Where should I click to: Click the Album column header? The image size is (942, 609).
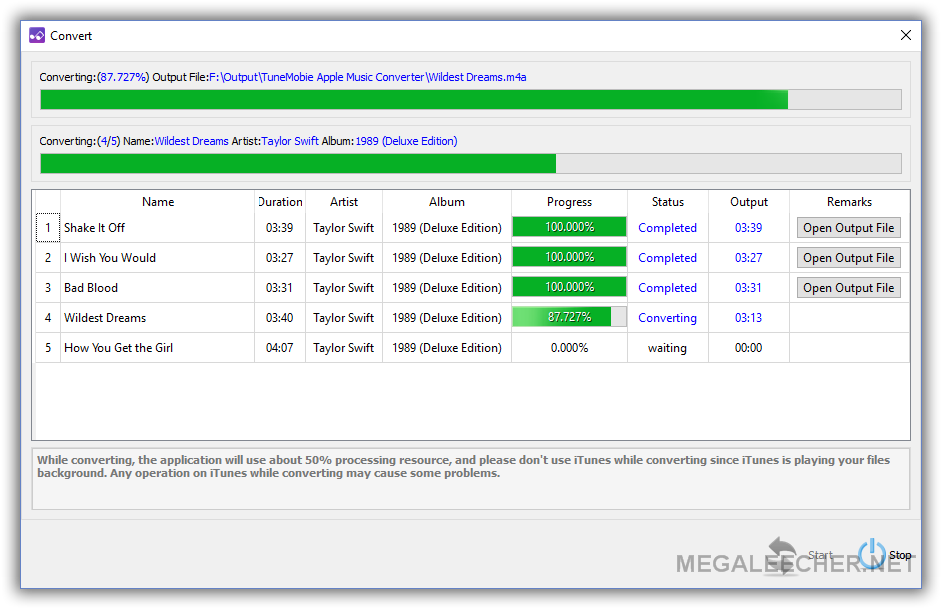click(x=447, y=202)
